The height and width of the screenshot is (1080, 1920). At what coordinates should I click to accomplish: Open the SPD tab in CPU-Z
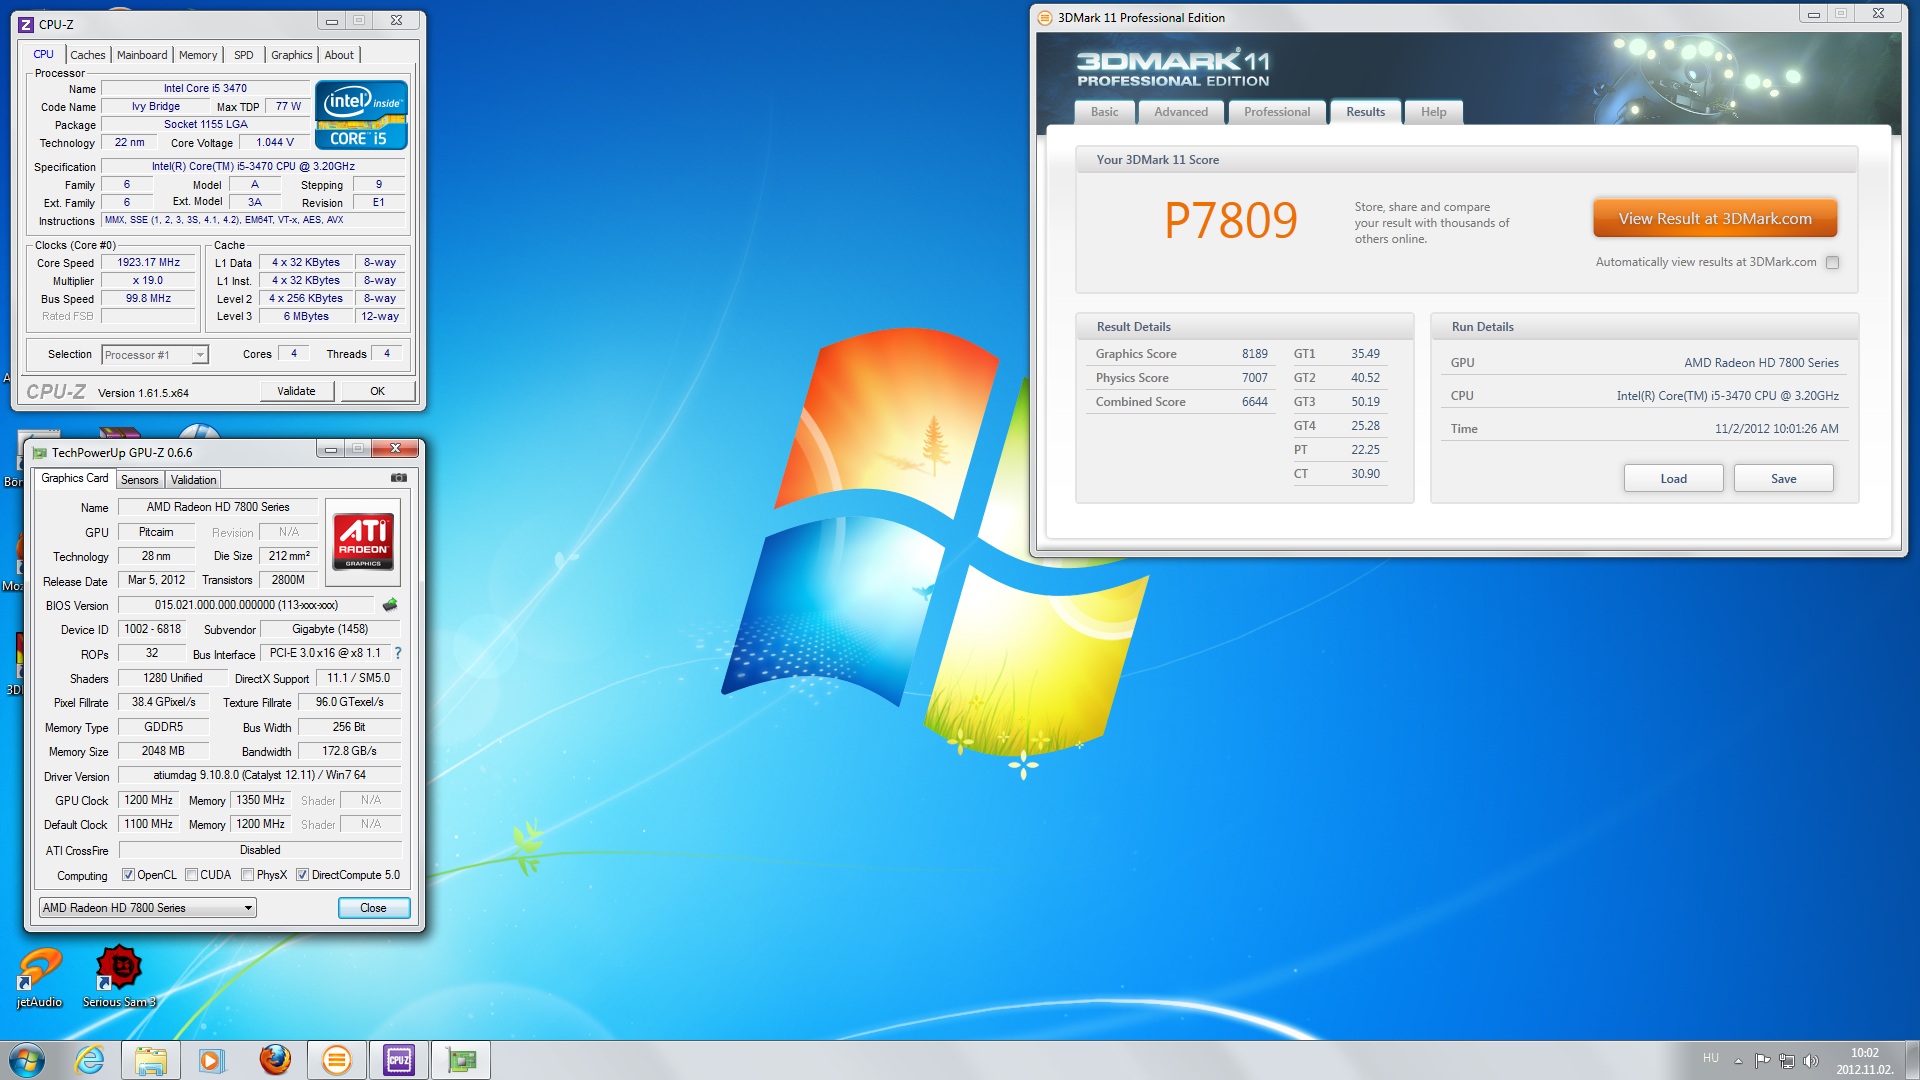244,55
